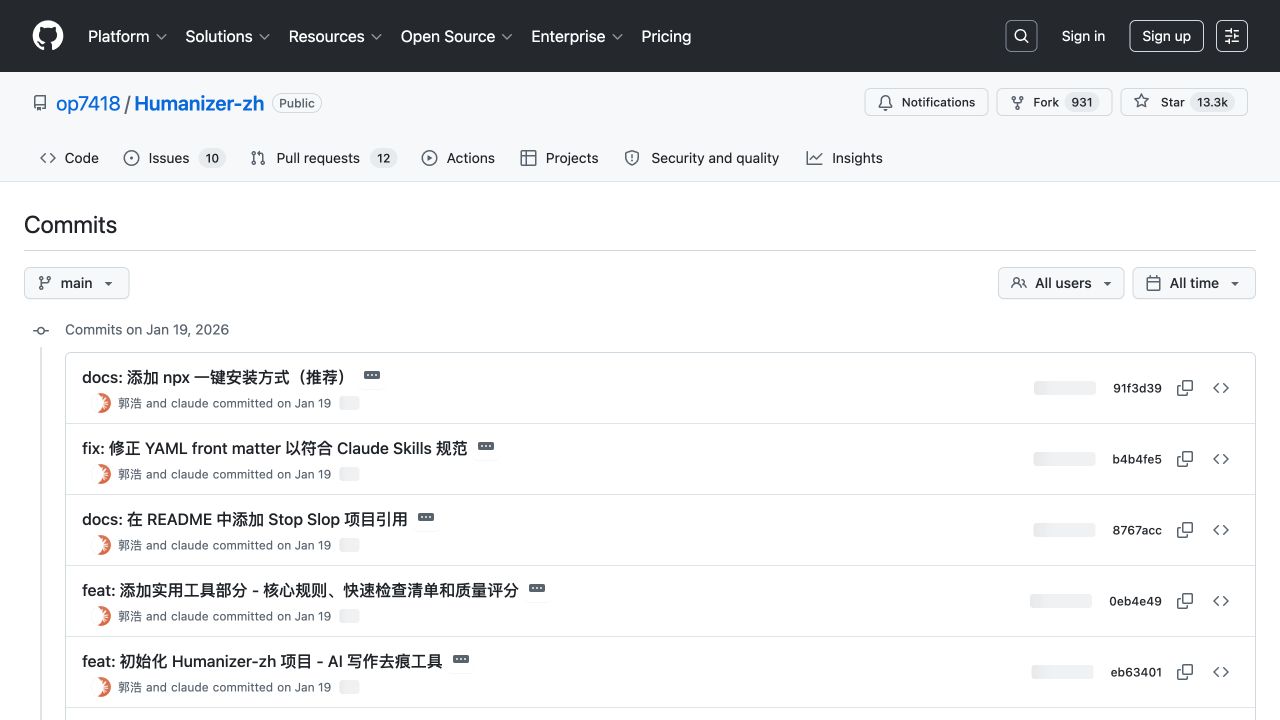Screen dimensions: 1280x720
Task: Open the All time date filter
Action: (x=1194, y=283)
